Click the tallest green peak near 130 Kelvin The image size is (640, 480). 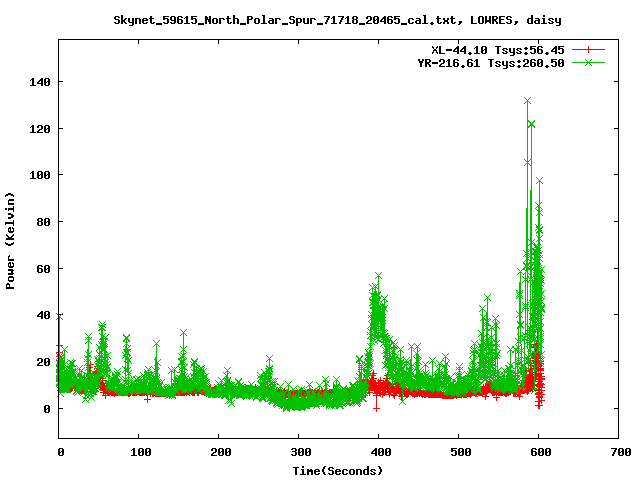click(527, 101)
